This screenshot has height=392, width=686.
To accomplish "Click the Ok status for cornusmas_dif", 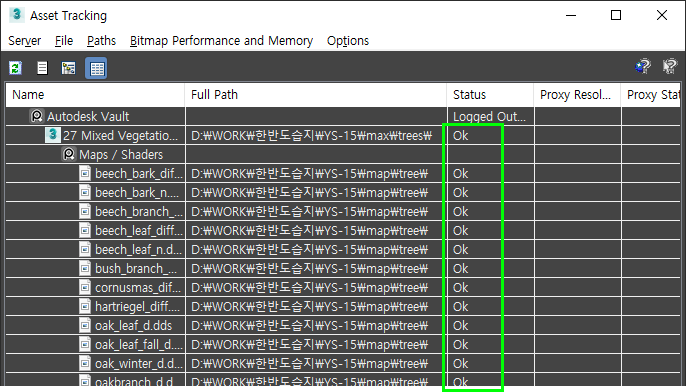I will [x=461, y=288].
